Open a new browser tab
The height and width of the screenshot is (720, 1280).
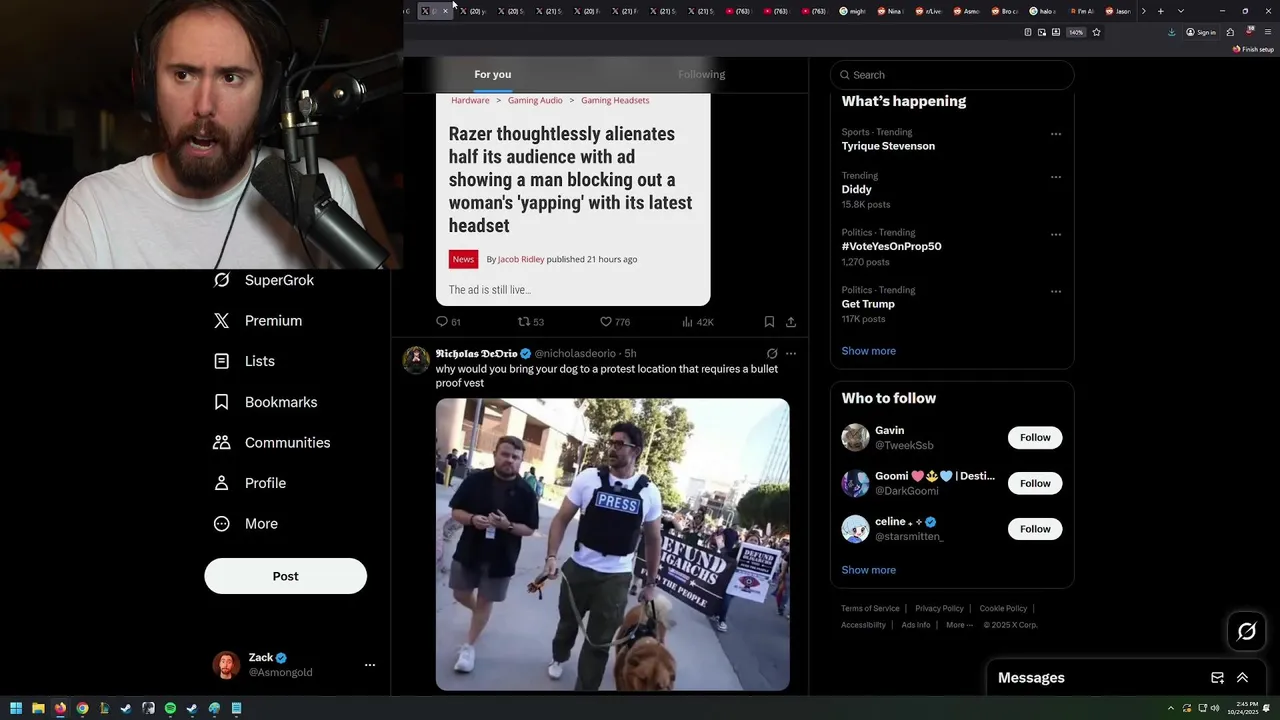1160,11
